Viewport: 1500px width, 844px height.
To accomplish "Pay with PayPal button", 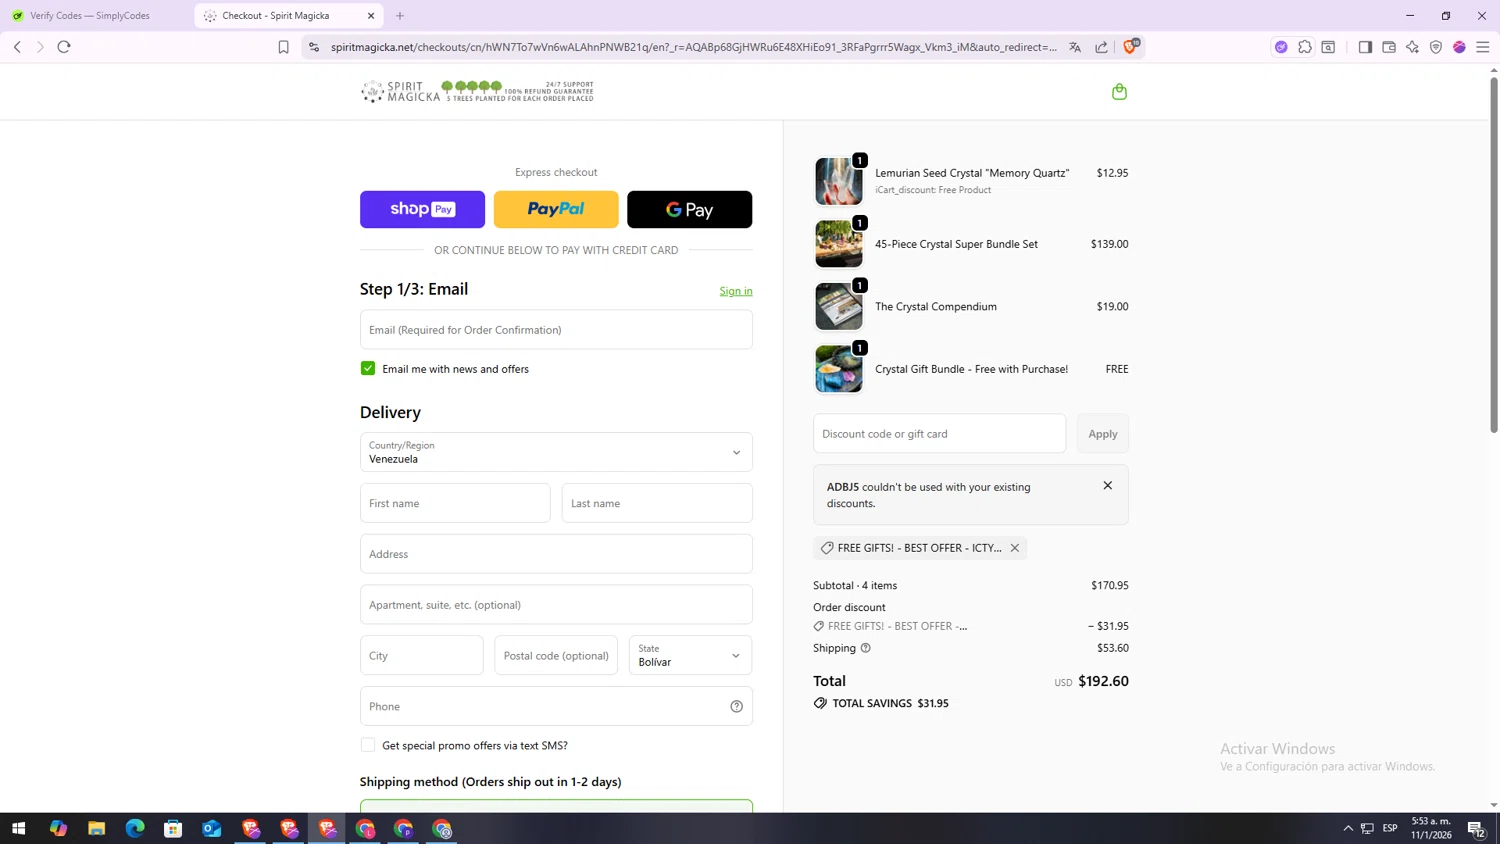I will click(x=556, y=209).
